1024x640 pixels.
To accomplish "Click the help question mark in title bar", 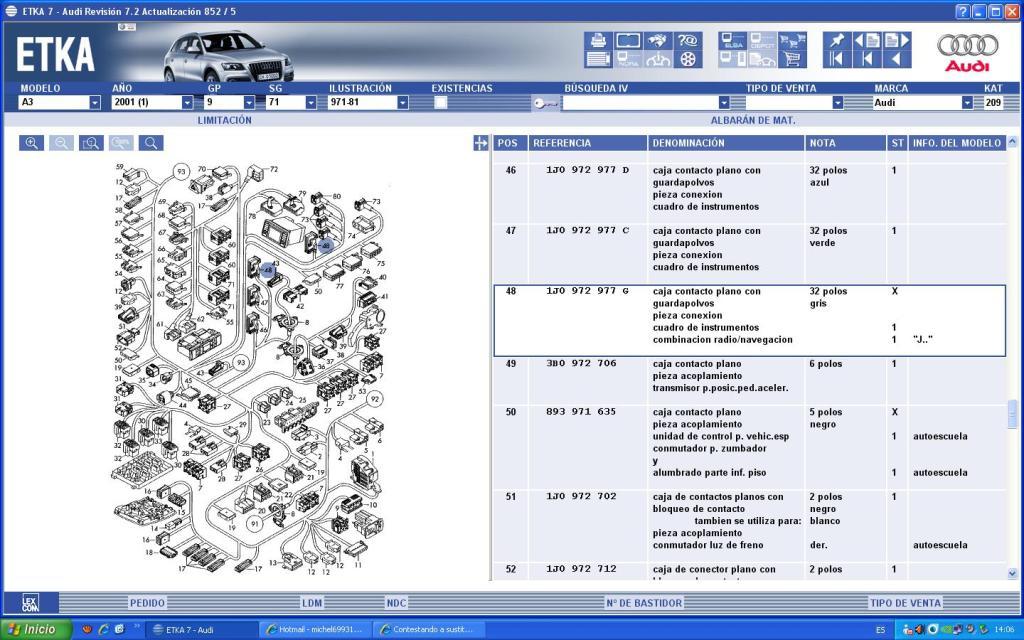I will click(x=963, y=11).
